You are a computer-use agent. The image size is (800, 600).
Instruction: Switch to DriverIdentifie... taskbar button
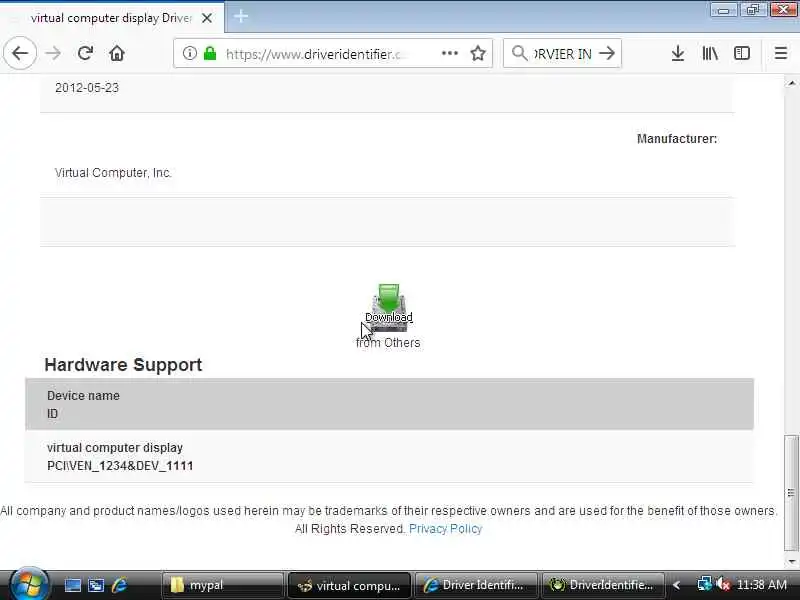click(603, 585)
